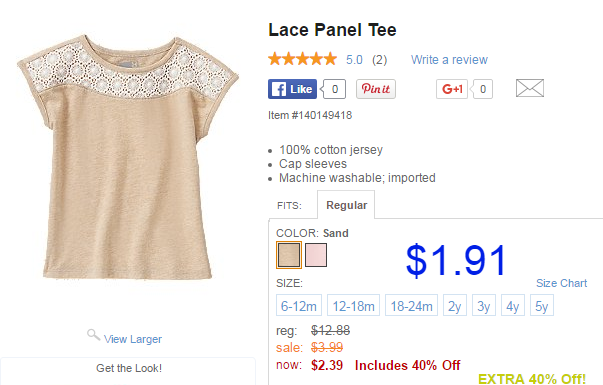Click the Facebook like count bubble
The image size is (603, 385).
[x=334, y=89]
